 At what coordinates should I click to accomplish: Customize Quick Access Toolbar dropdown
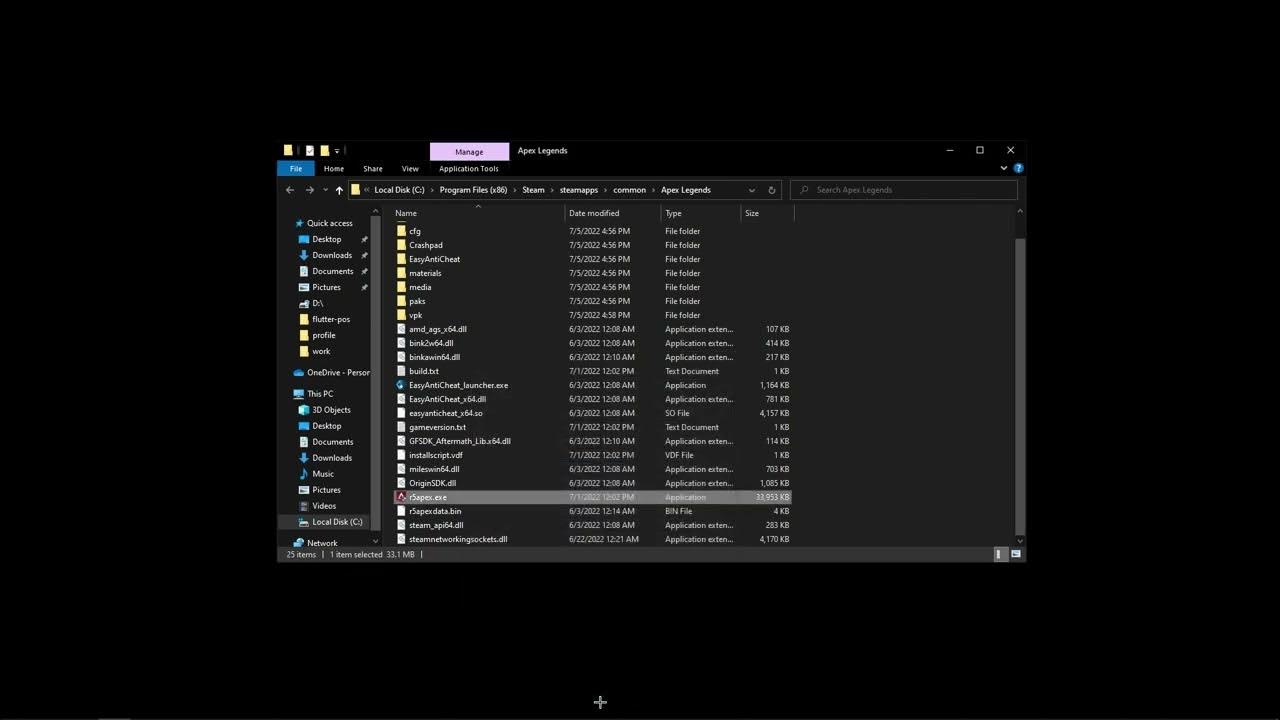click(x=337, y=151)
